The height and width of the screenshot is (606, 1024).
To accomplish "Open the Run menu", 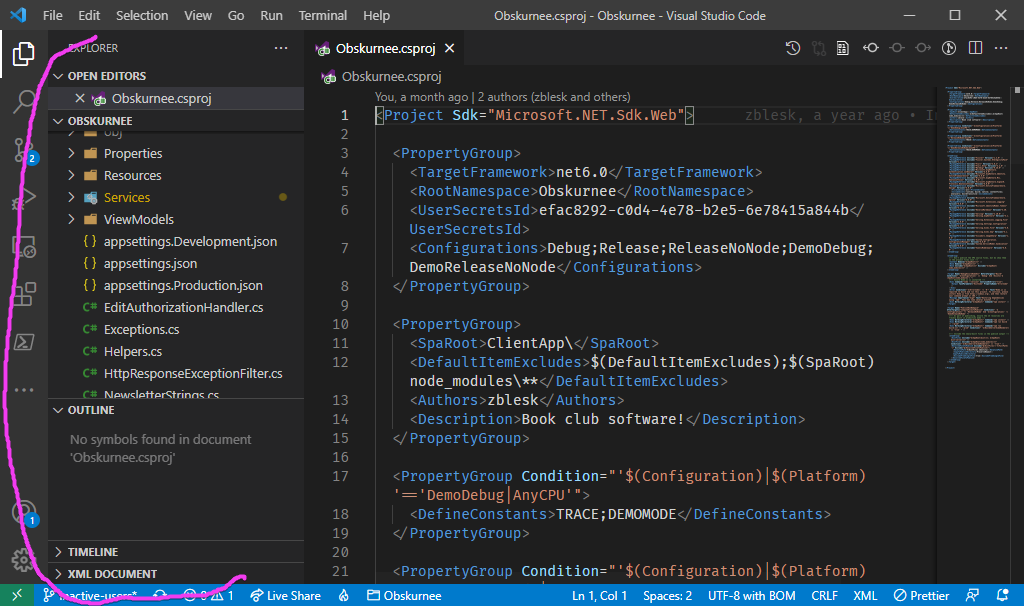I will point(271,15).
